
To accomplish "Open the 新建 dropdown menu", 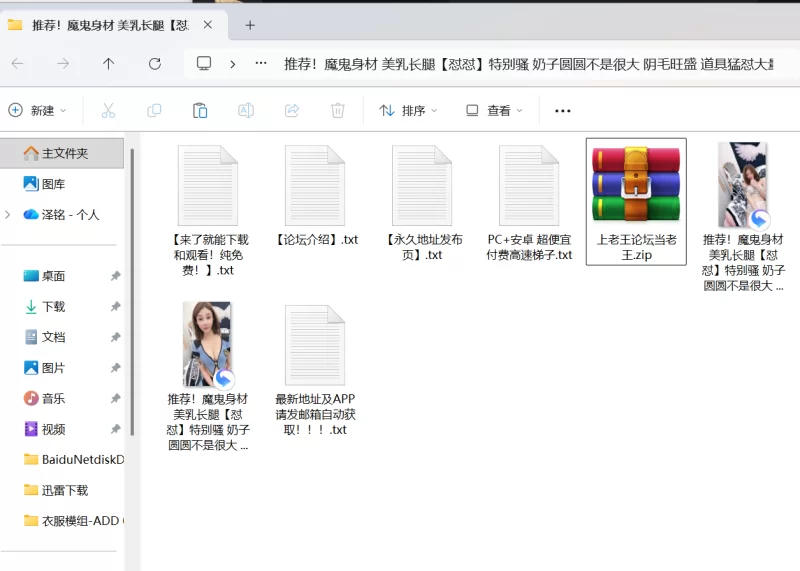I will 37,110.
